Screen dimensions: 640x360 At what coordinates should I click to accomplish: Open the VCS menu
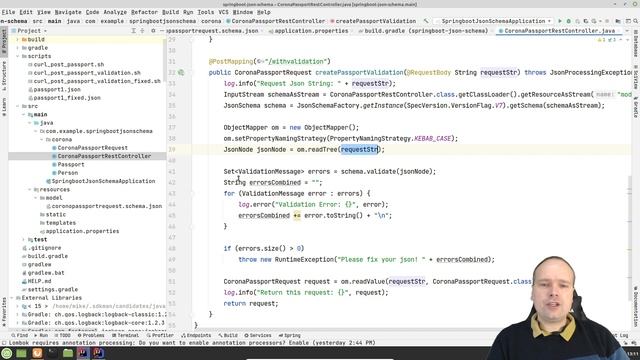pyautogui.click(x=223, y=12)
